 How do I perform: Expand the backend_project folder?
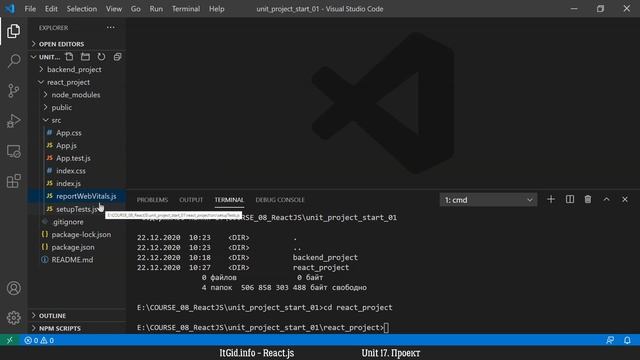[77, 69]
